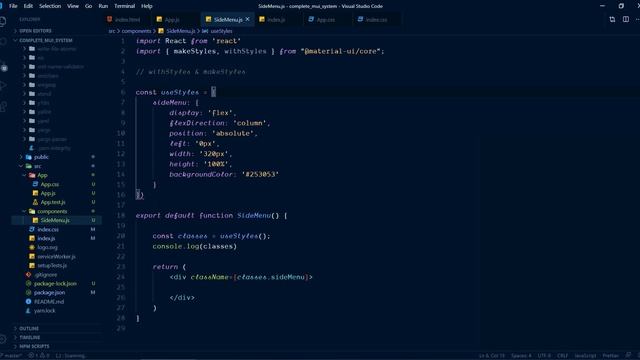Open the View menu
Screen dimensions: 640x360
pos(73,6)
